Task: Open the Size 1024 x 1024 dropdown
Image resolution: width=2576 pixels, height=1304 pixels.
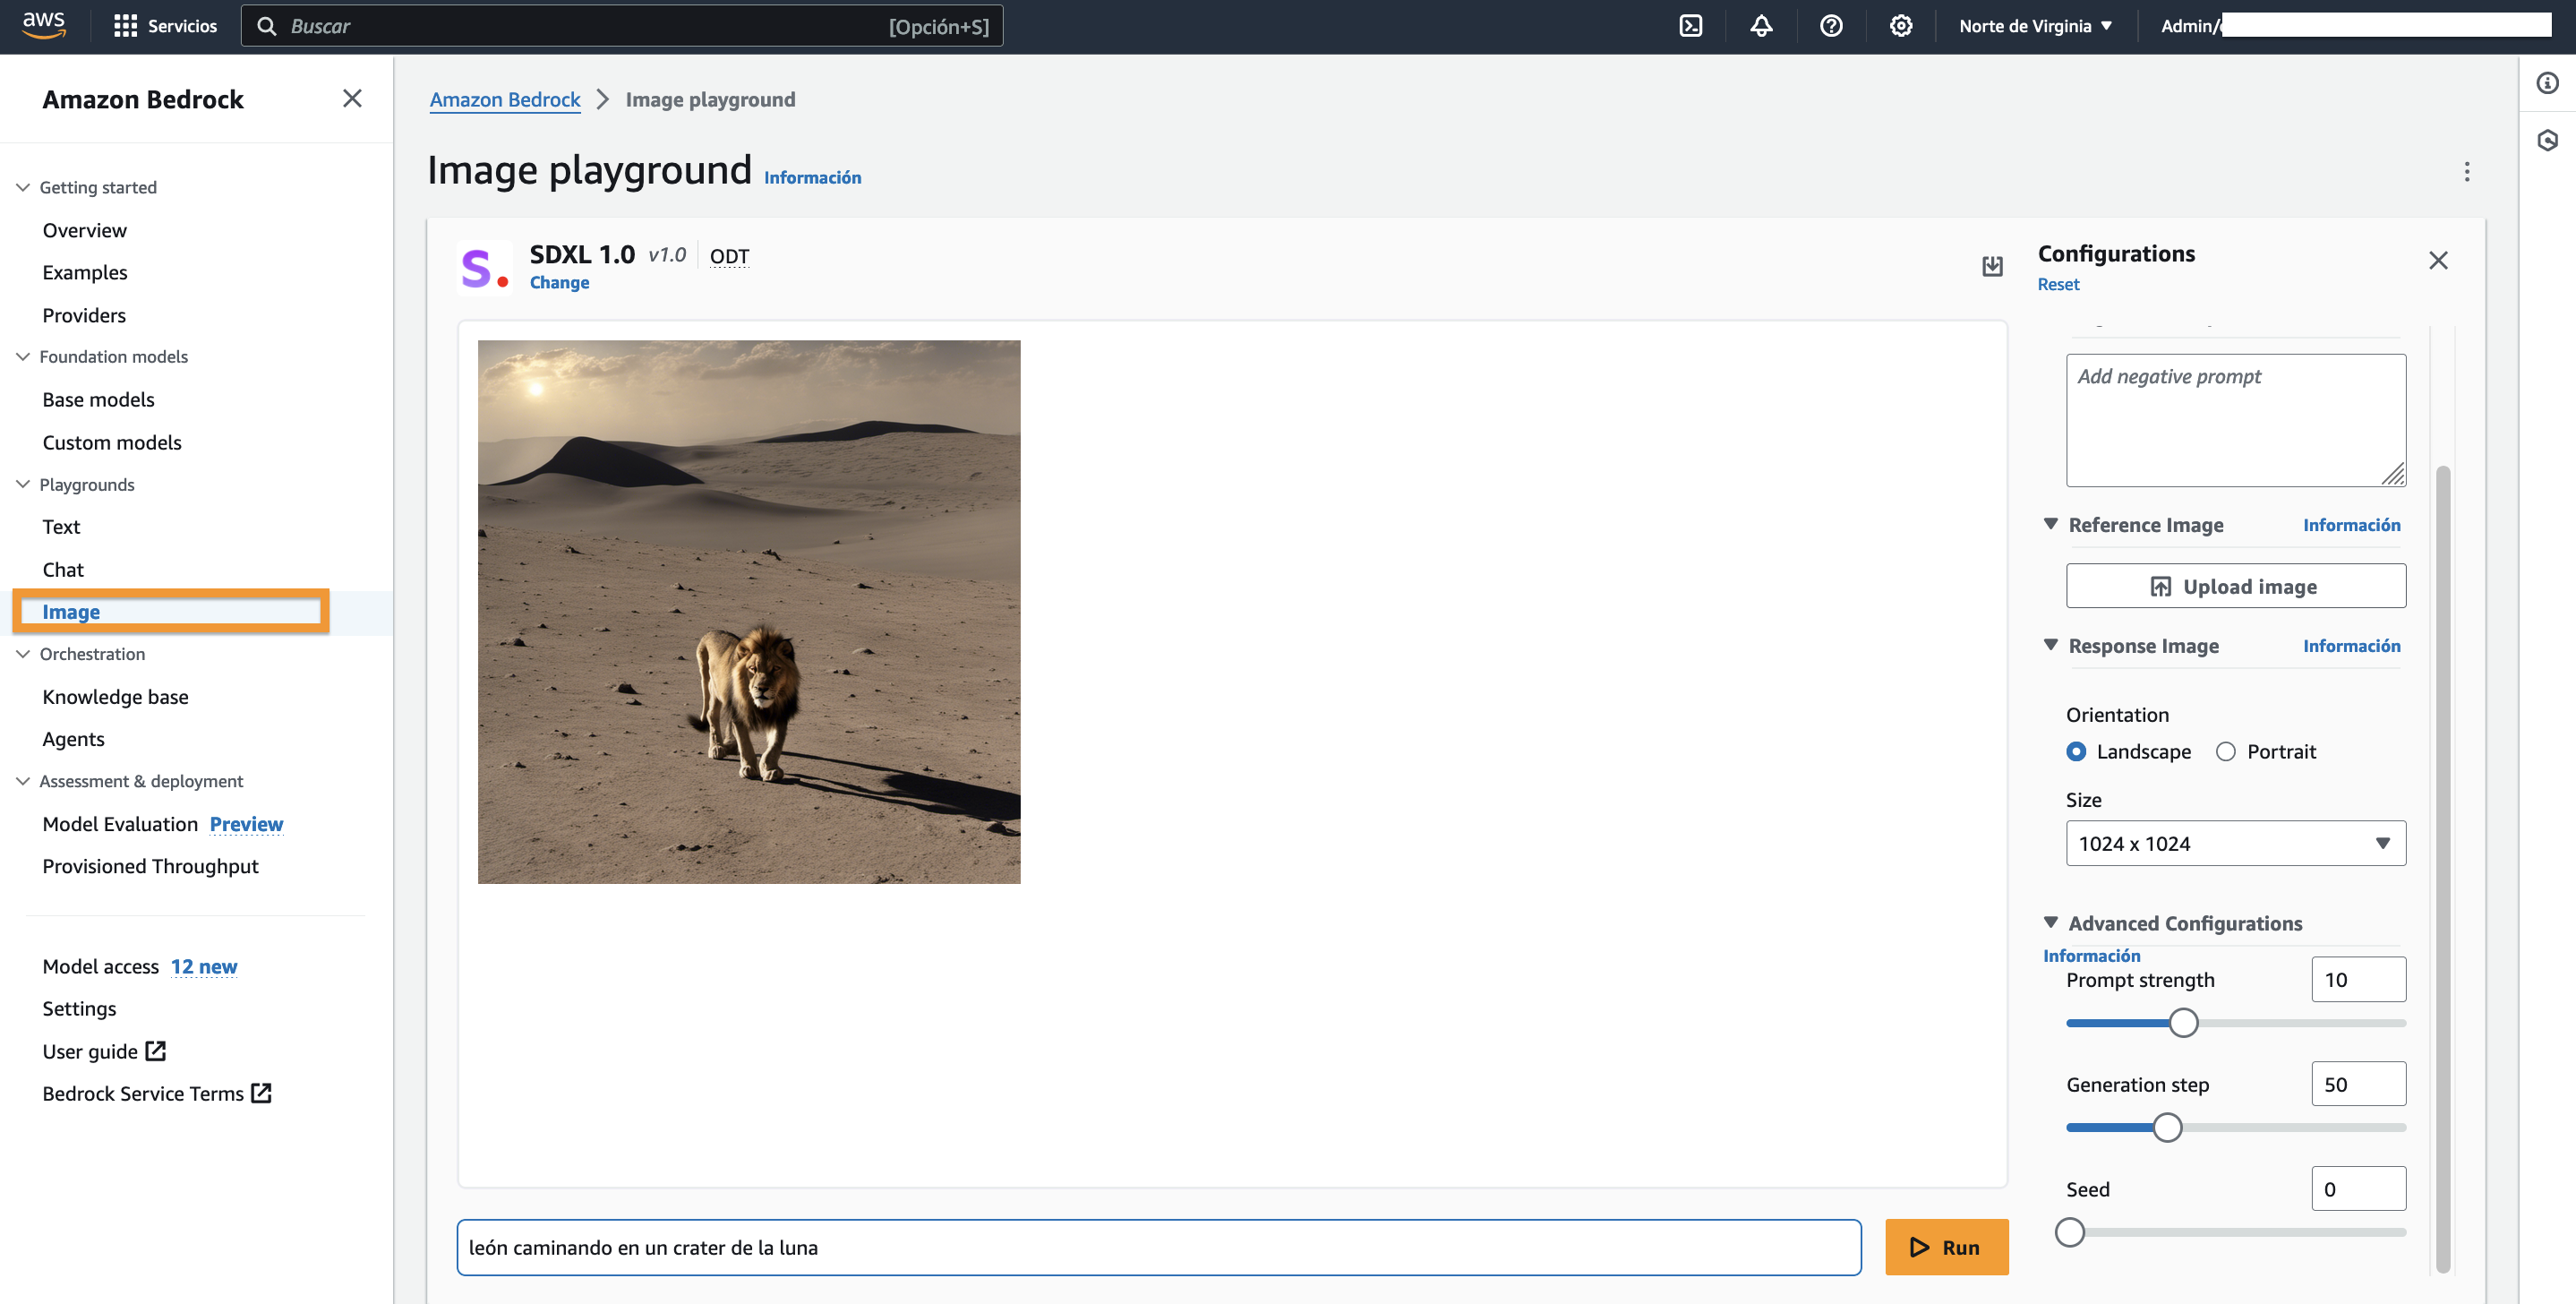Action: [2235, 843]
